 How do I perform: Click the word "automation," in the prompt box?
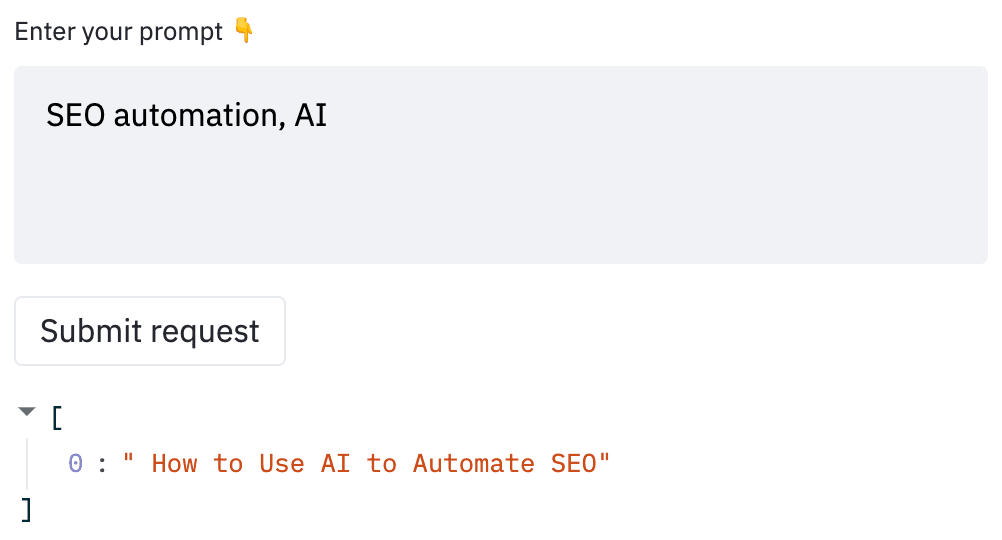click(199, 116)
